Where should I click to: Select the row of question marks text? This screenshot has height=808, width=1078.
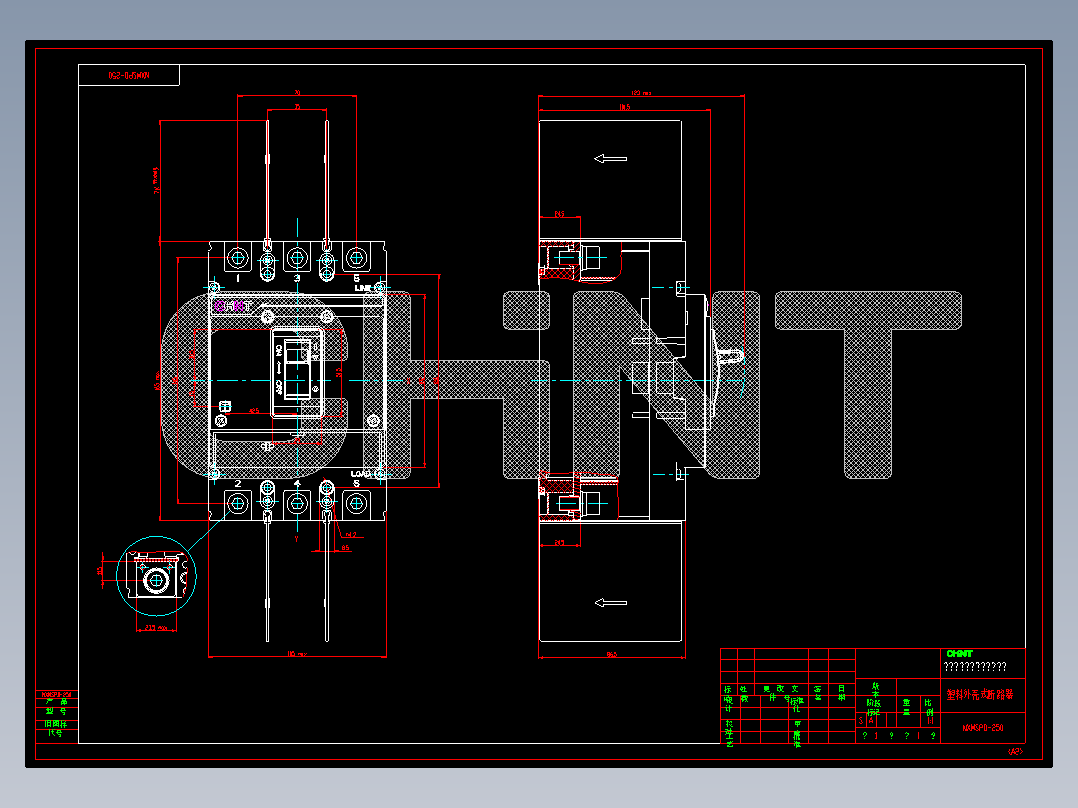tap(975, 666)
